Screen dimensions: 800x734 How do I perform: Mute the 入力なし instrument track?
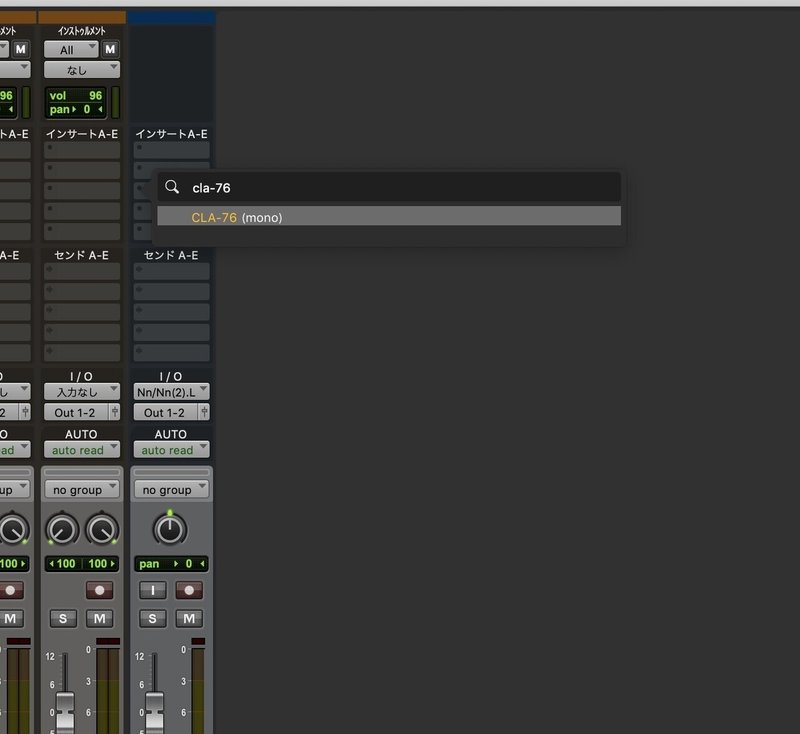tap(99, 619)
